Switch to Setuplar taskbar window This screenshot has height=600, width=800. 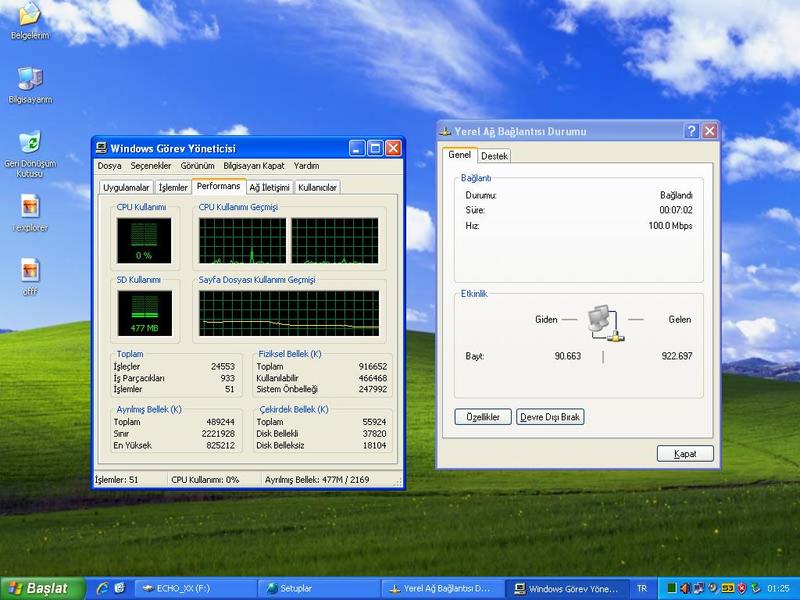[319, 588]
